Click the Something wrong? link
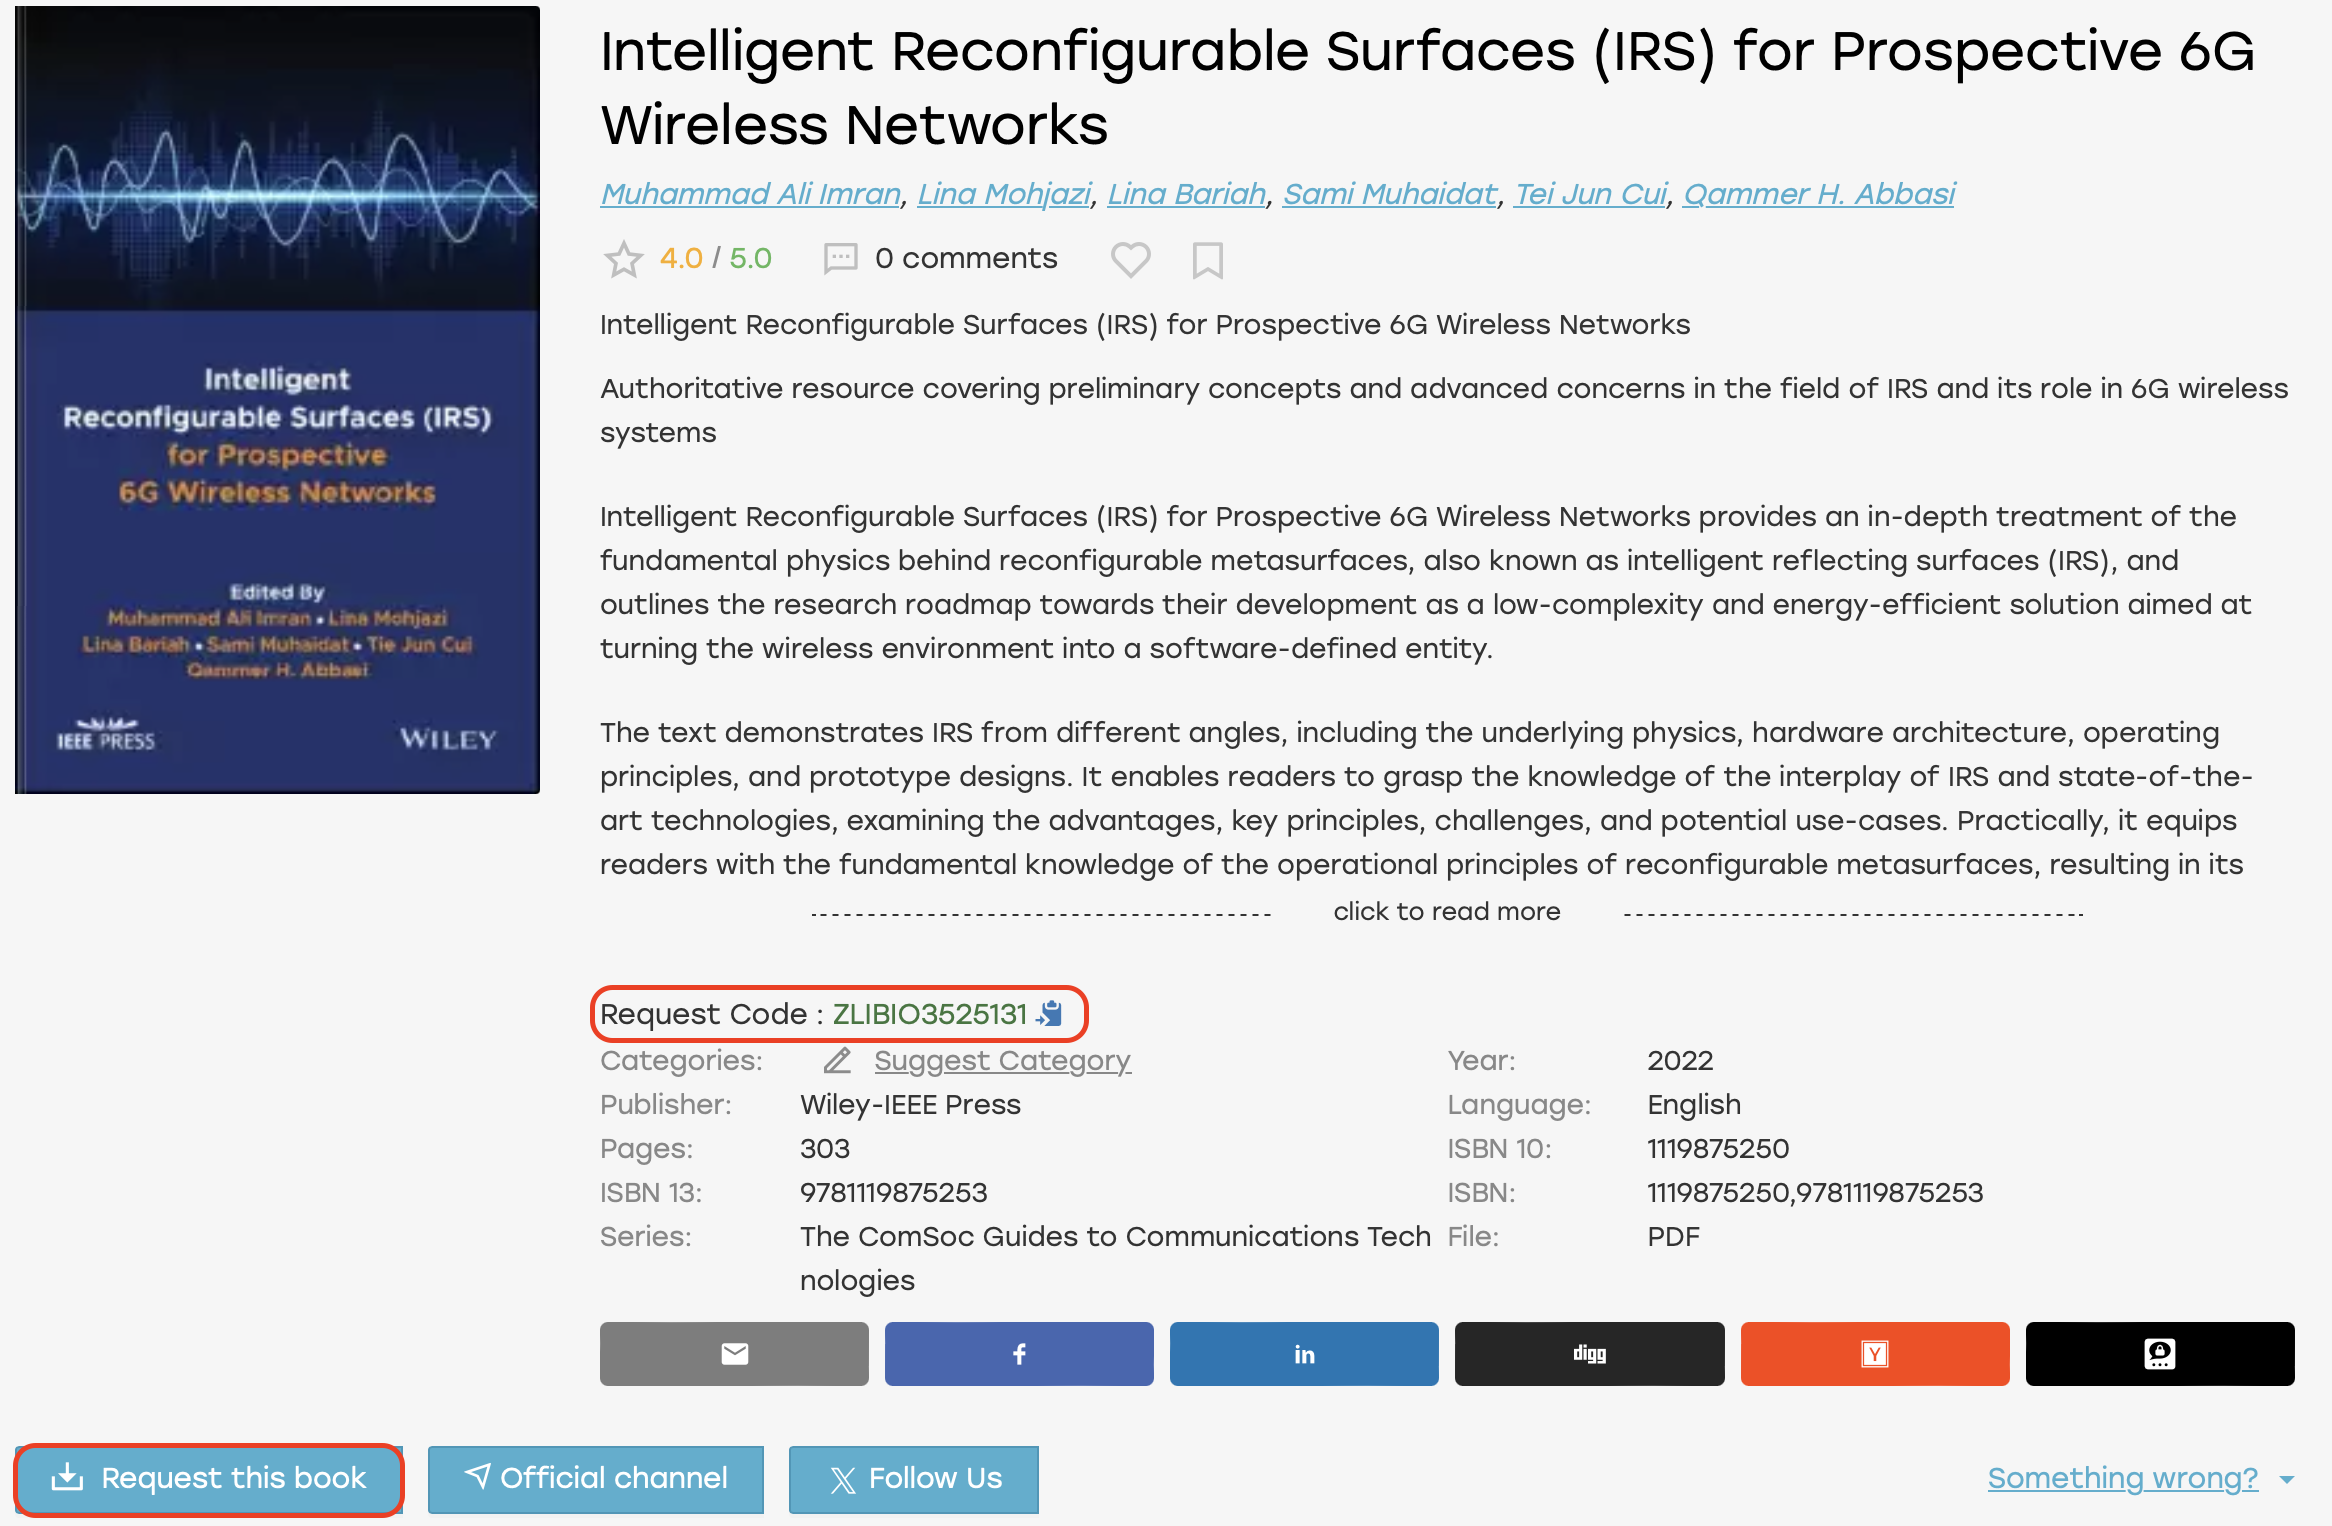The image size is (2332, 1526). (2122, 1477)
